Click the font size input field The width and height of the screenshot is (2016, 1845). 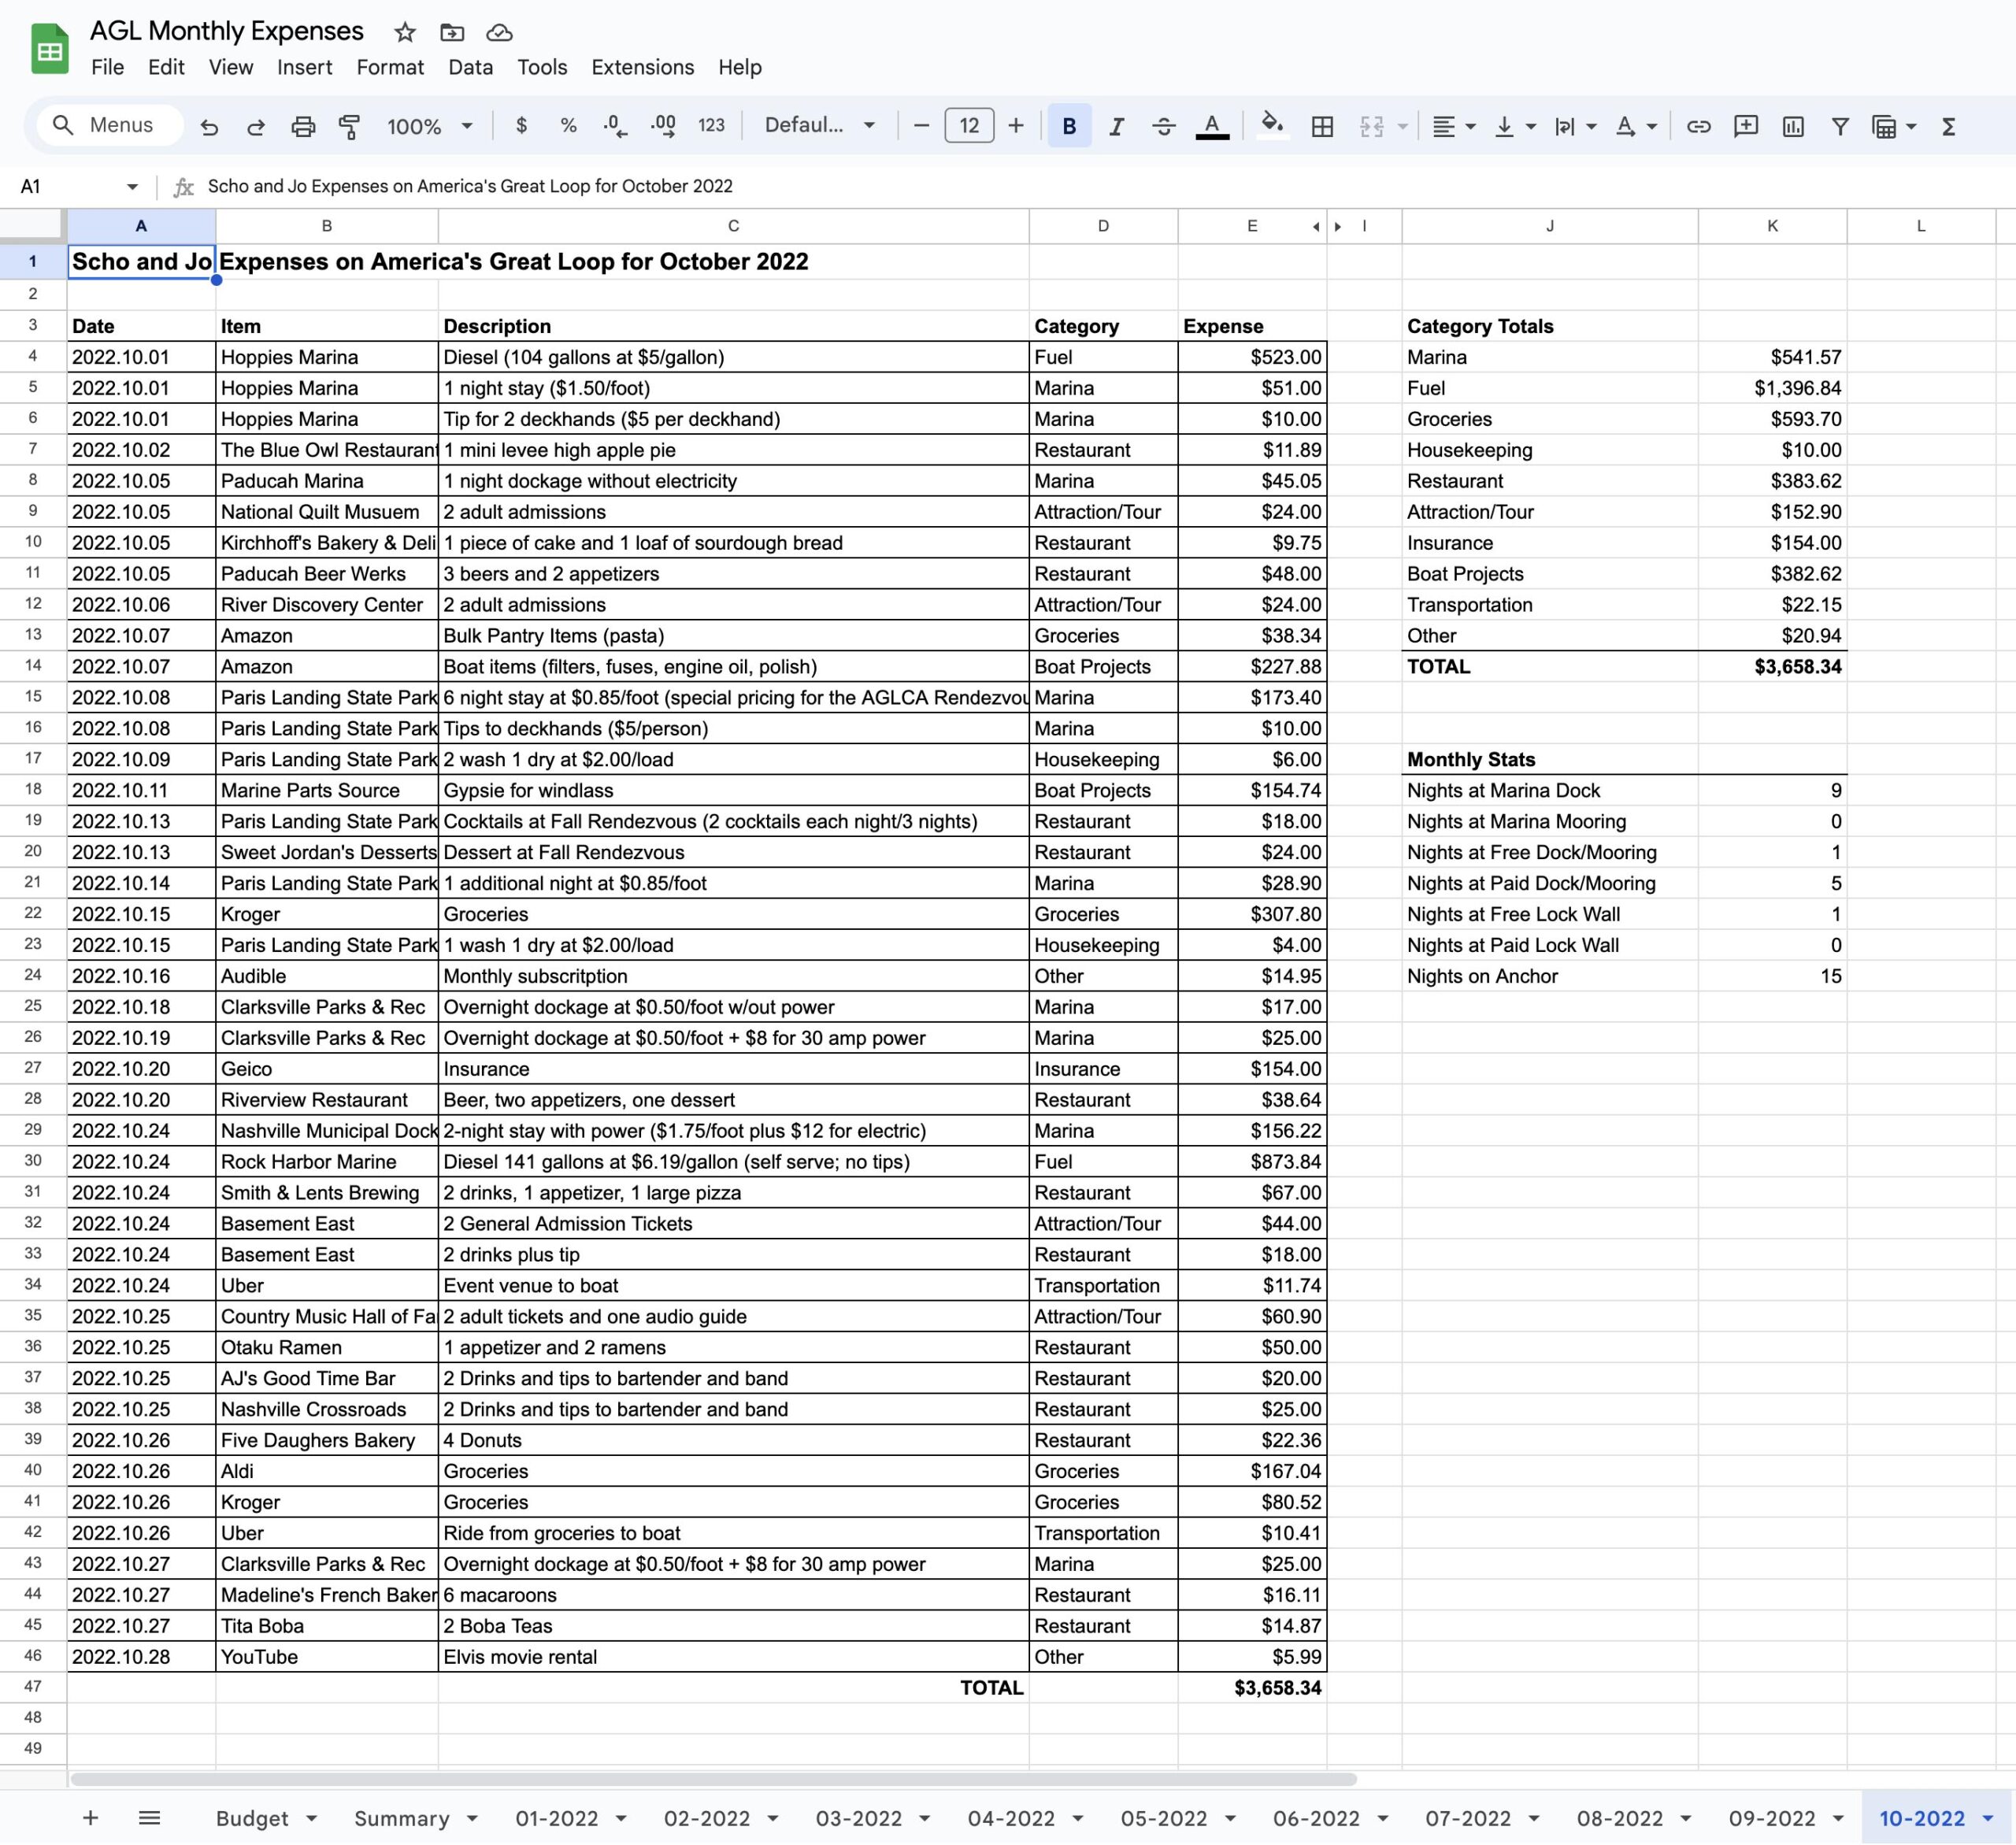(968, 126)
